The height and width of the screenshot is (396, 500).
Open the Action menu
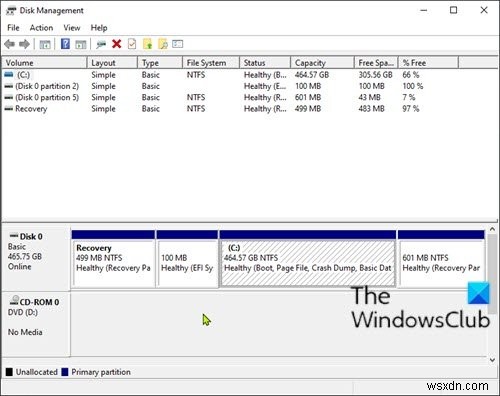pyautogui.click(x=41, y=28)
